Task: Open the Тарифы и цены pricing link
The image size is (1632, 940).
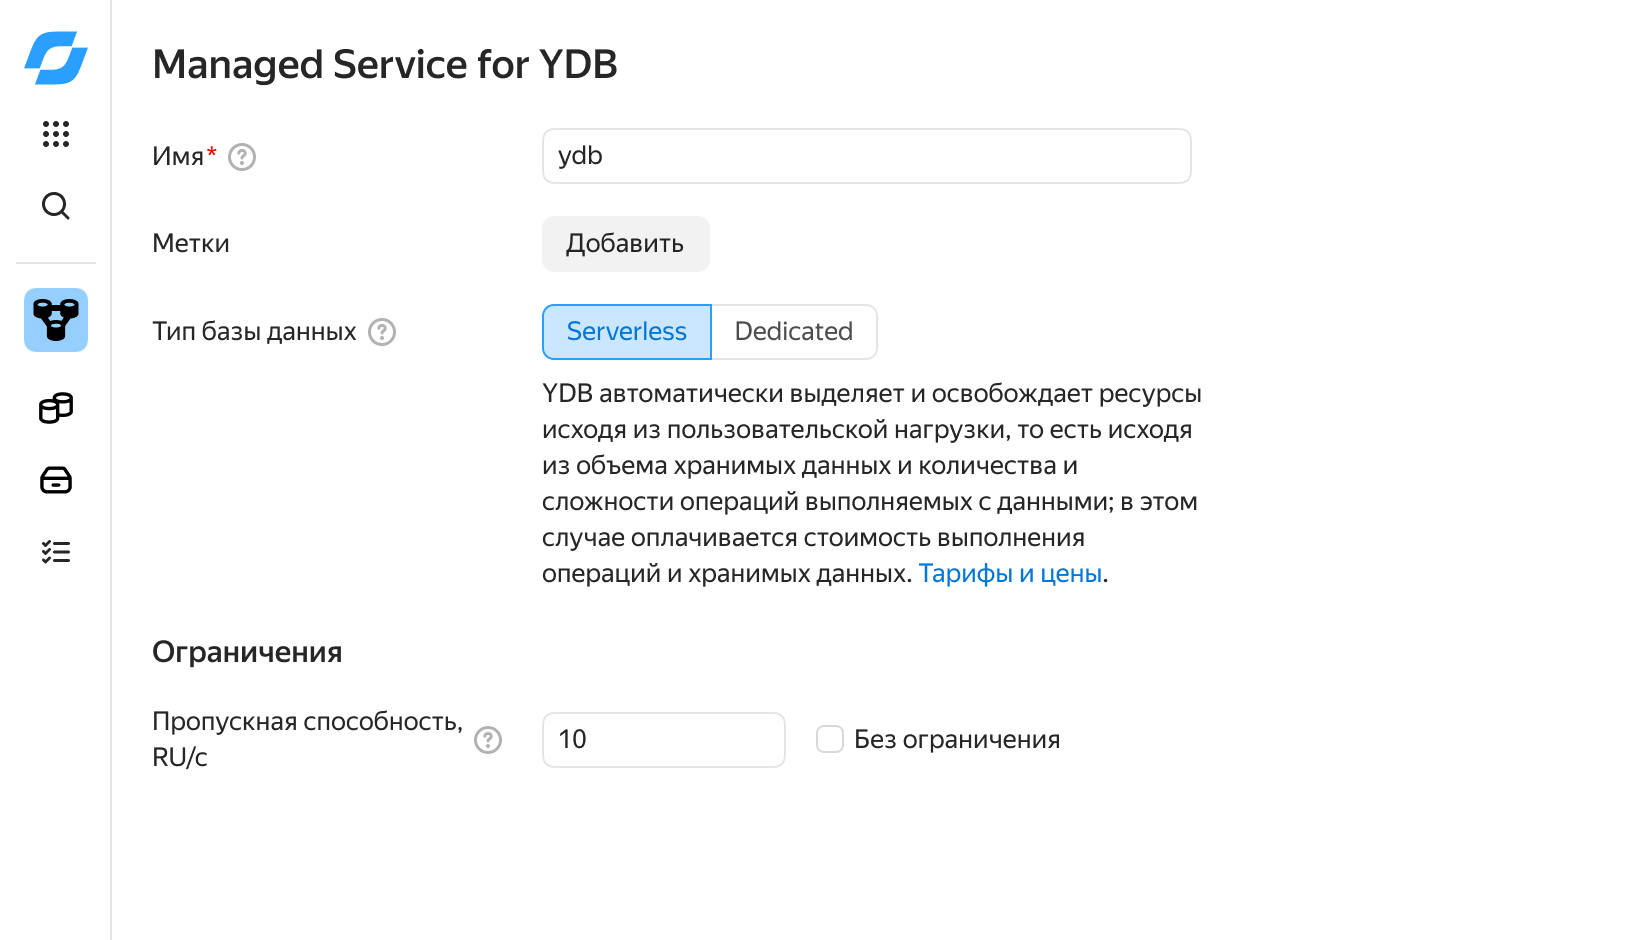Action: 1010,573
